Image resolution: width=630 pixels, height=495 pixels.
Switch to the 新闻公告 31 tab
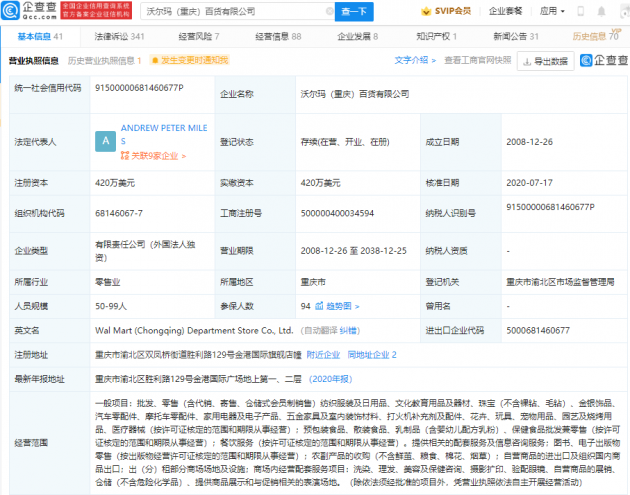516,37
